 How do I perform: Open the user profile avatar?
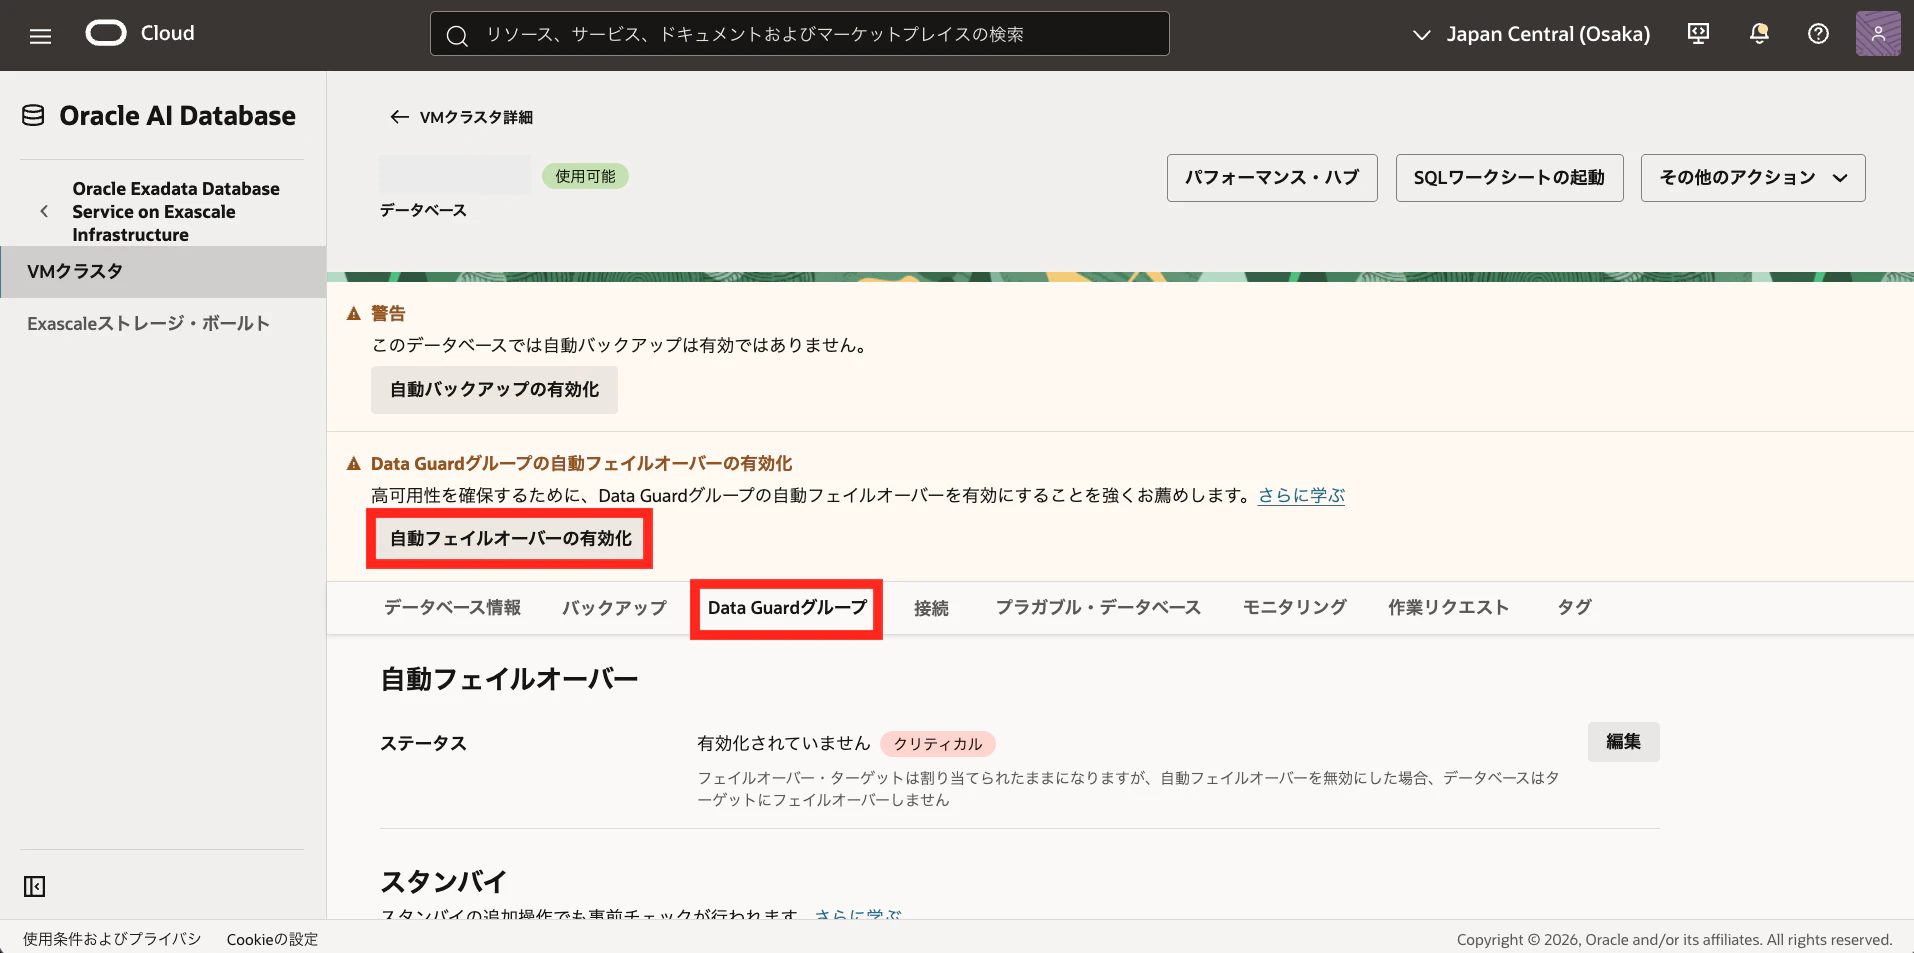(x=1877, y=34)
